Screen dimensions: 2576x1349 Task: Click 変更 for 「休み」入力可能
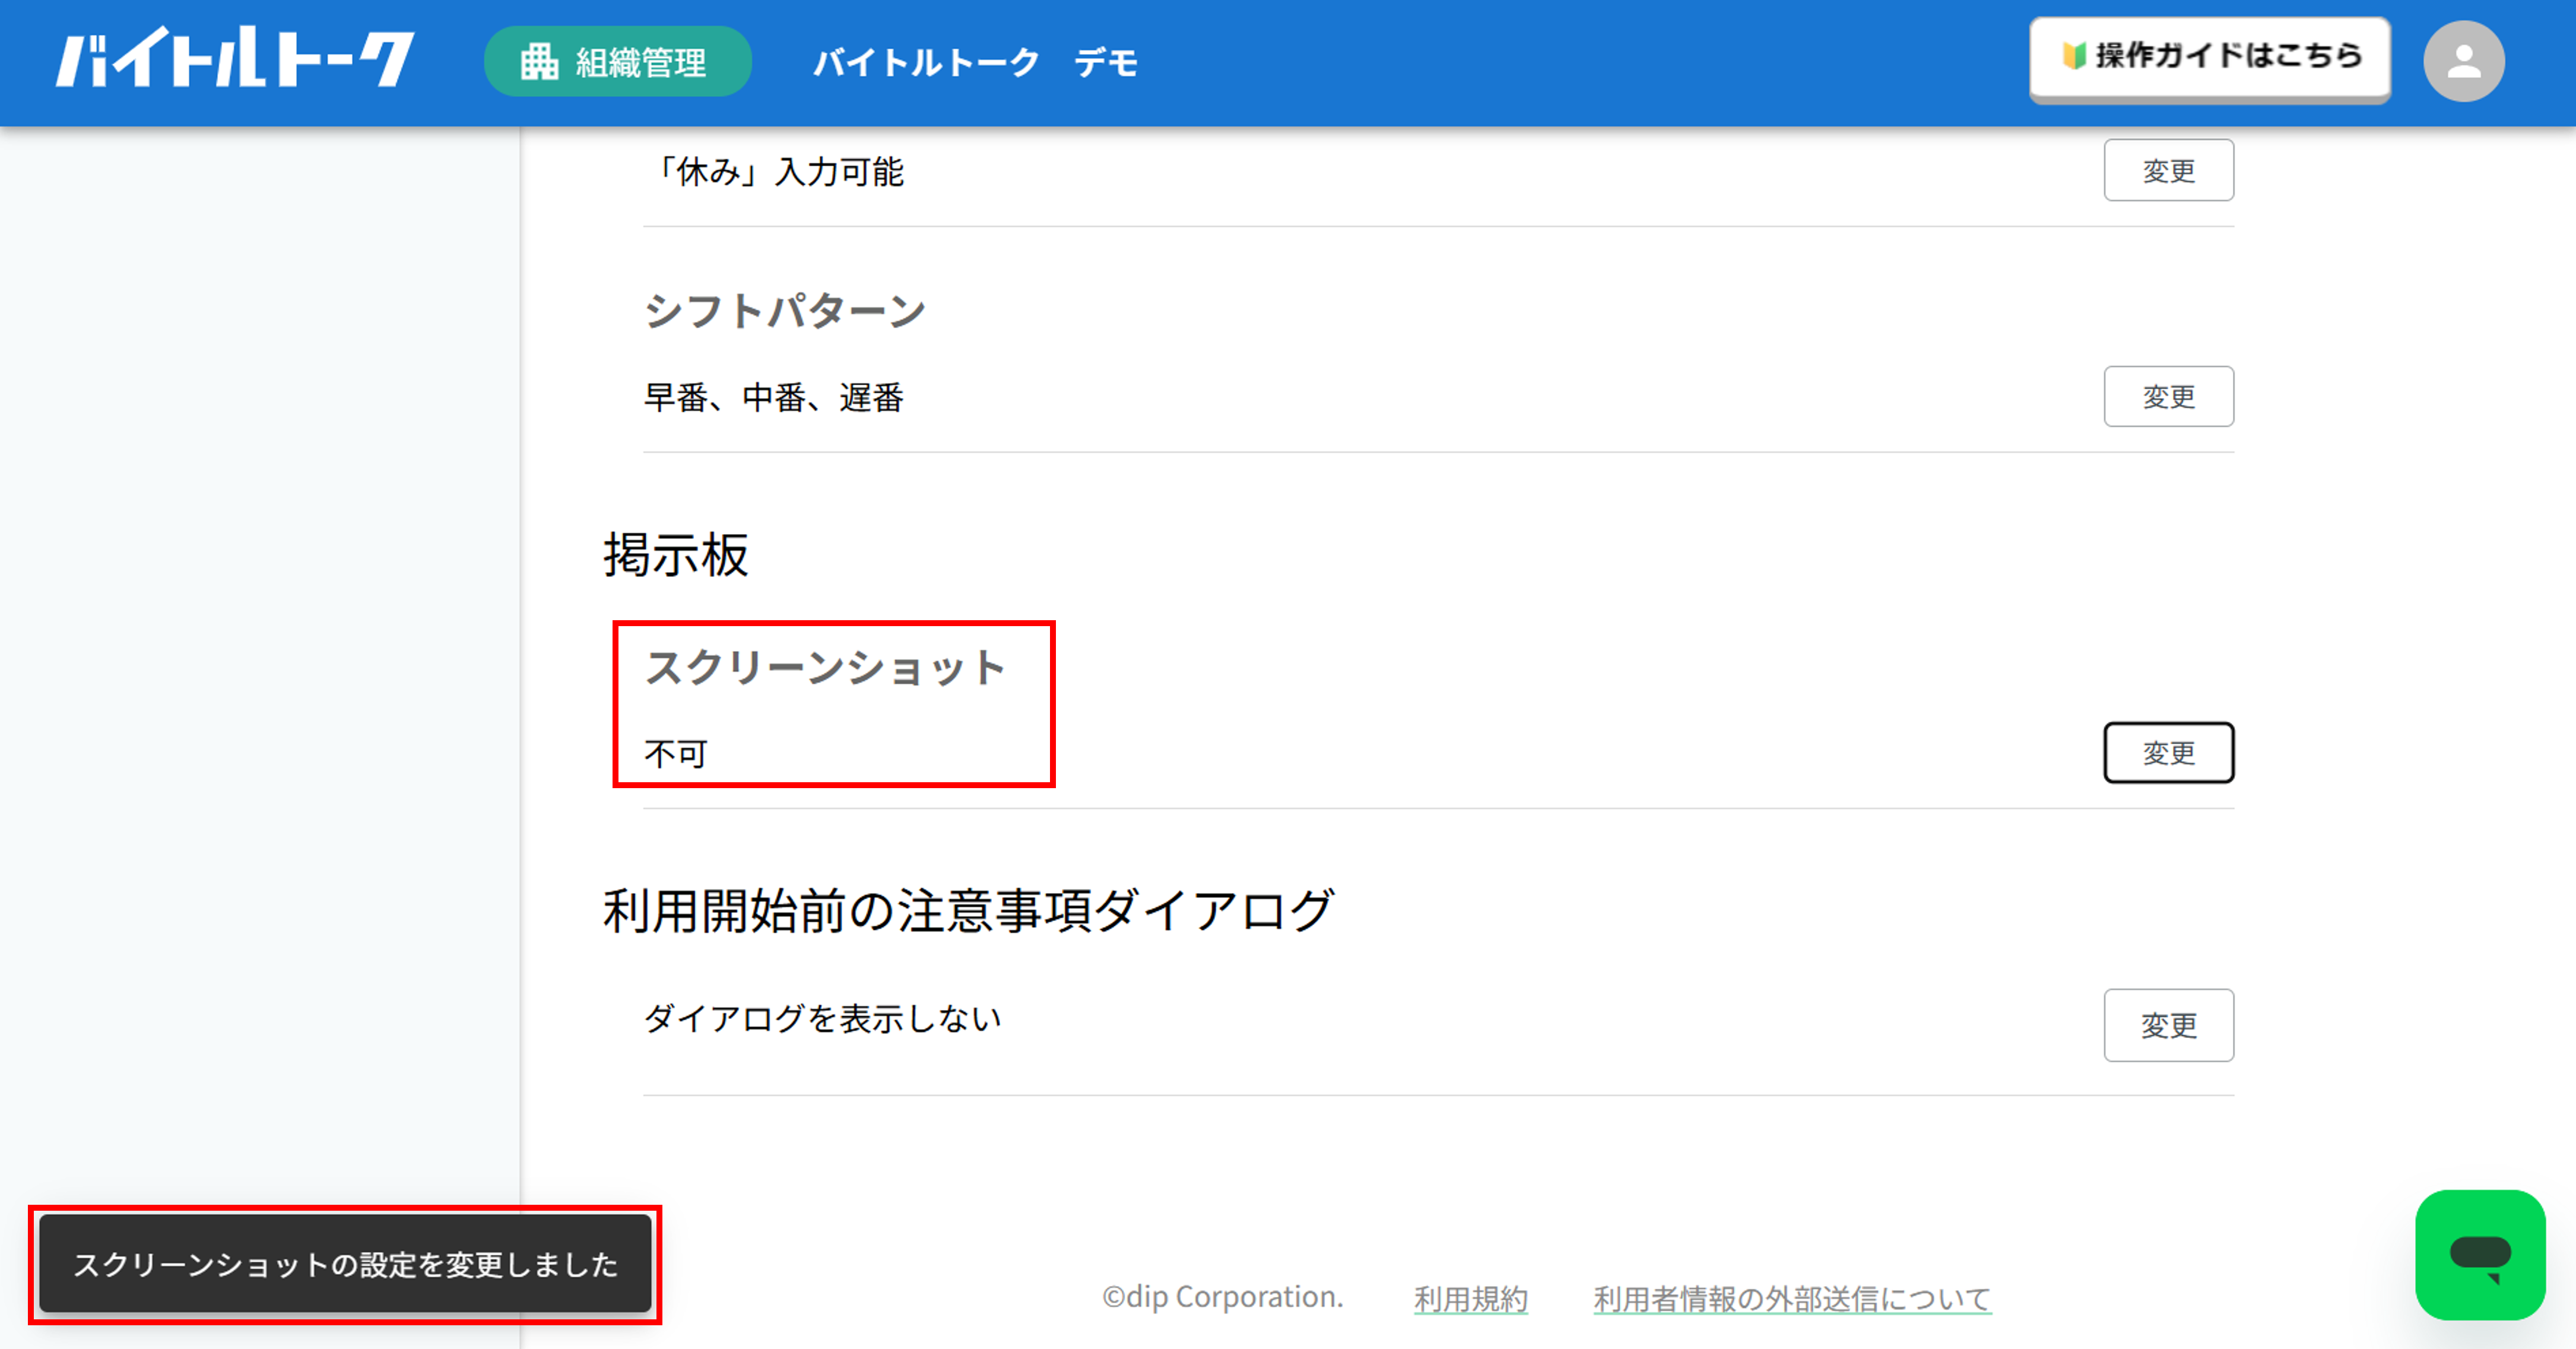2168,170
